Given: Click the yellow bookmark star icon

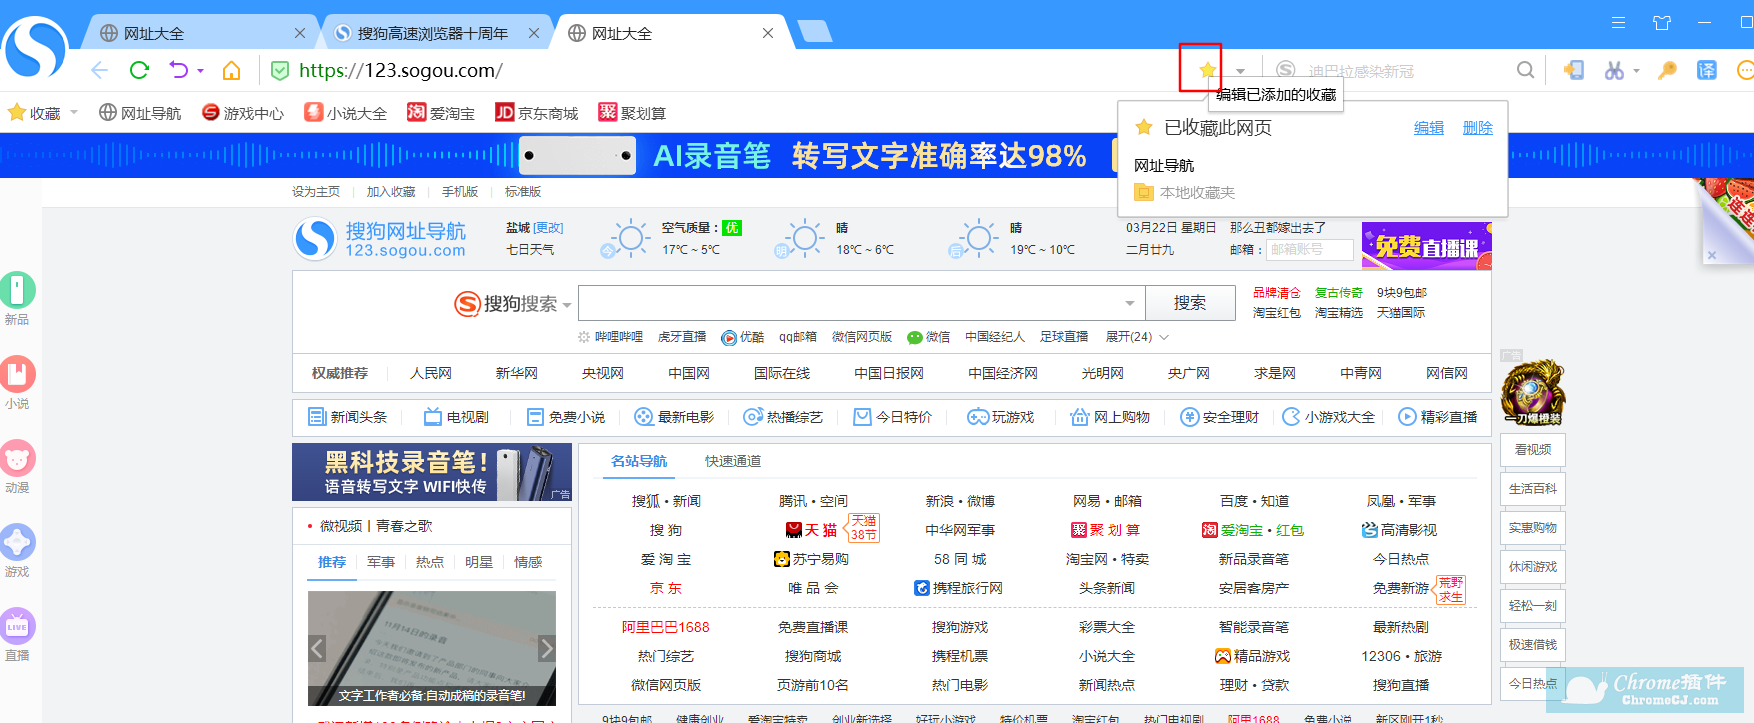Looking at the screenshot, I should (1207, 70).
